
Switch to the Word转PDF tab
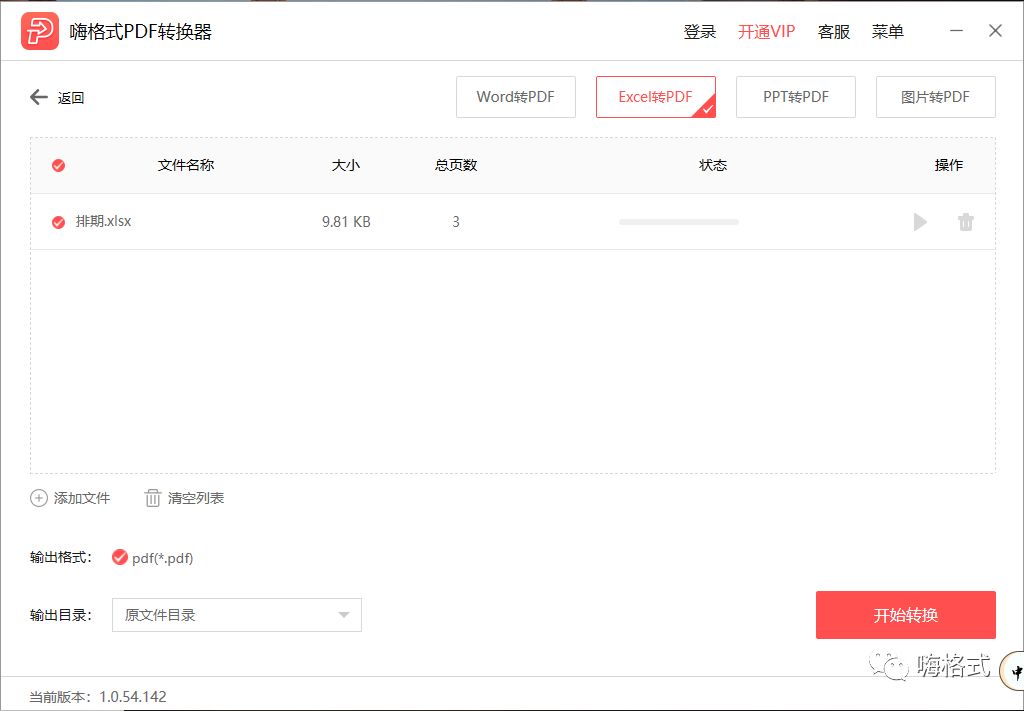515,97
